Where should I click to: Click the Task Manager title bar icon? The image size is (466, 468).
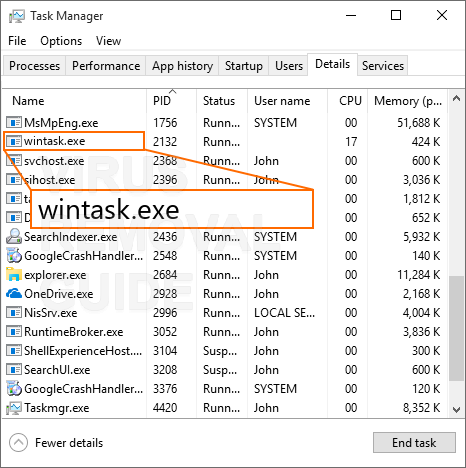tap(17, 16)
